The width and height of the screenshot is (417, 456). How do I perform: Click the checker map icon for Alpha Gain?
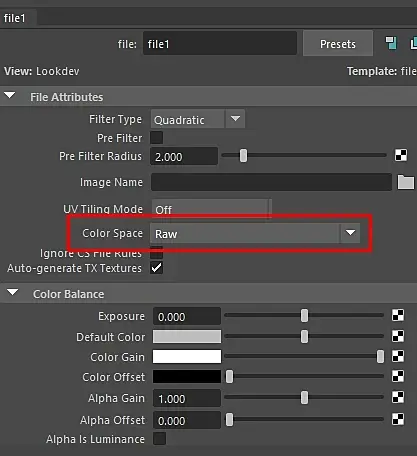pyautogui.click(x=398, y=397)
